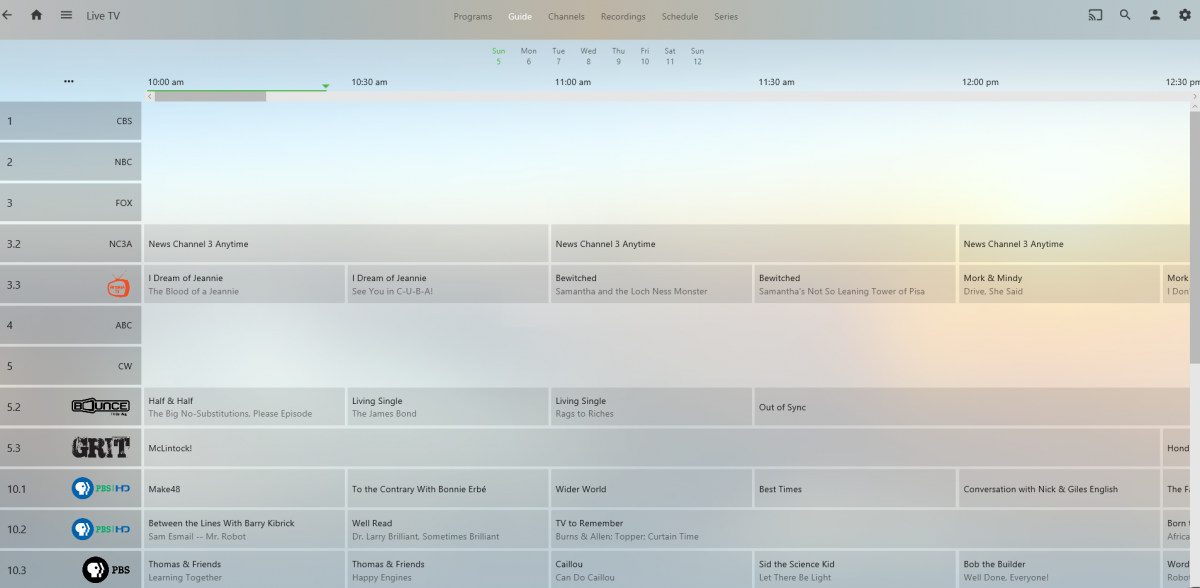Open McLintock! program on GRIT

click(x=650, y=448)
